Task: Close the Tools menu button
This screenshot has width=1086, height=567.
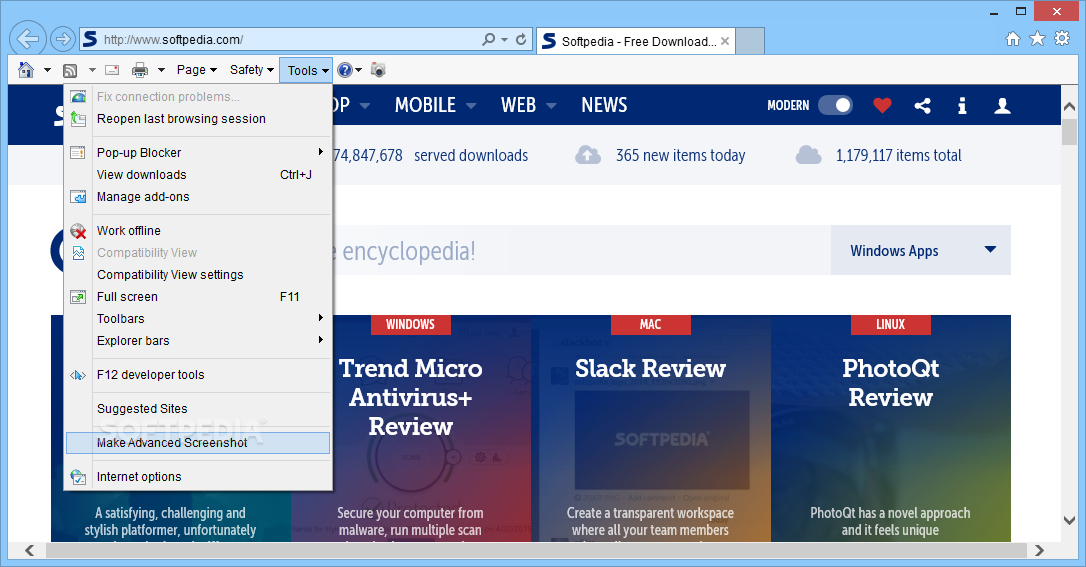Action: pyautogui.click(x=306, y=70)
